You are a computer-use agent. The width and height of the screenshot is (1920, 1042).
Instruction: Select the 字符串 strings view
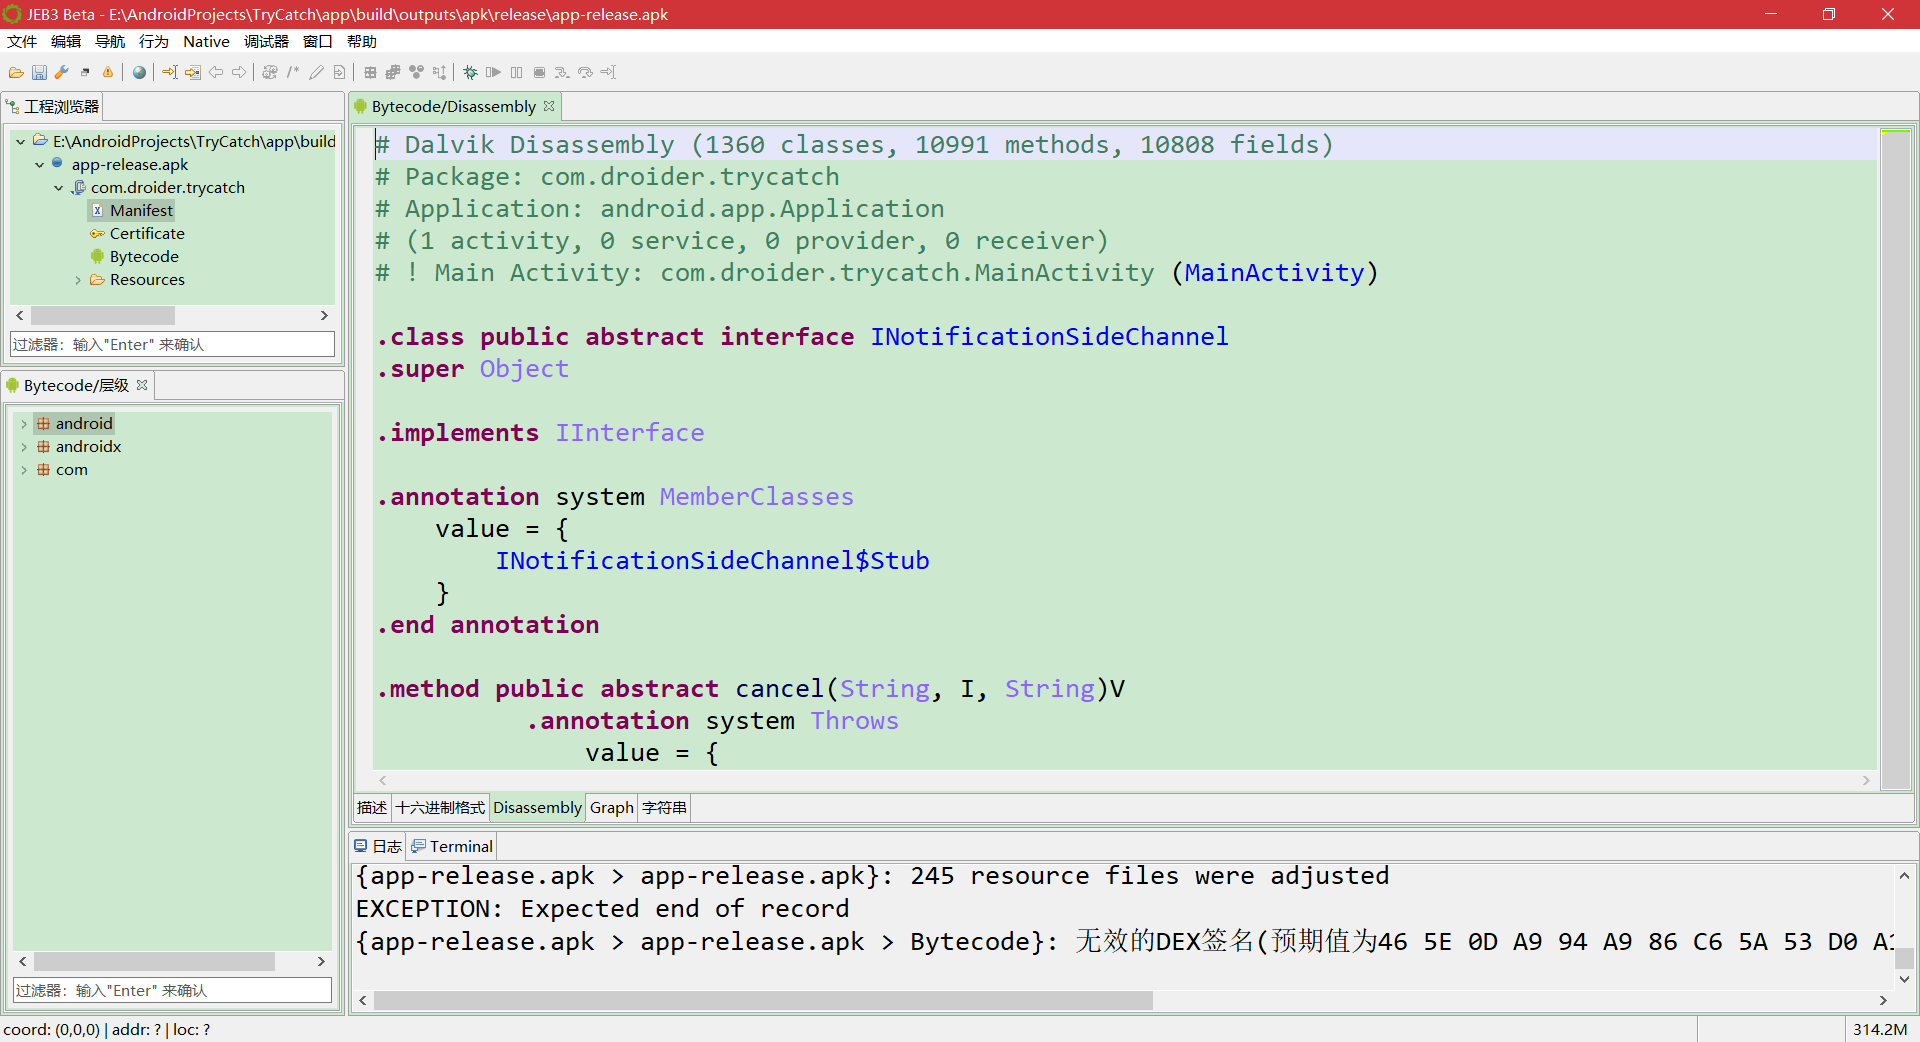[663, 807]
